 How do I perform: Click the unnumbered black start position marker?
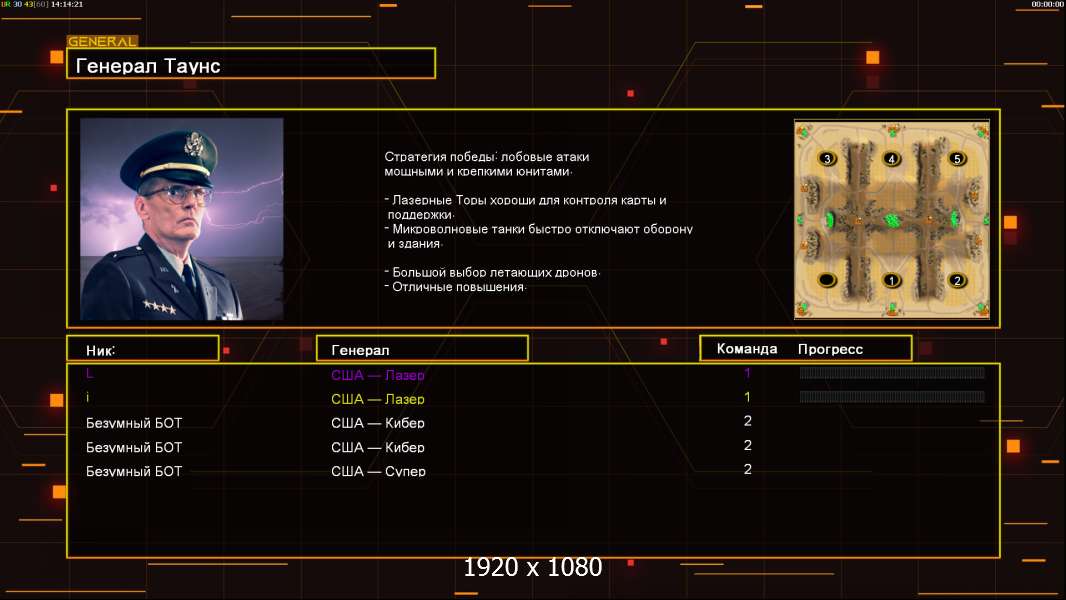click(827, 280)
